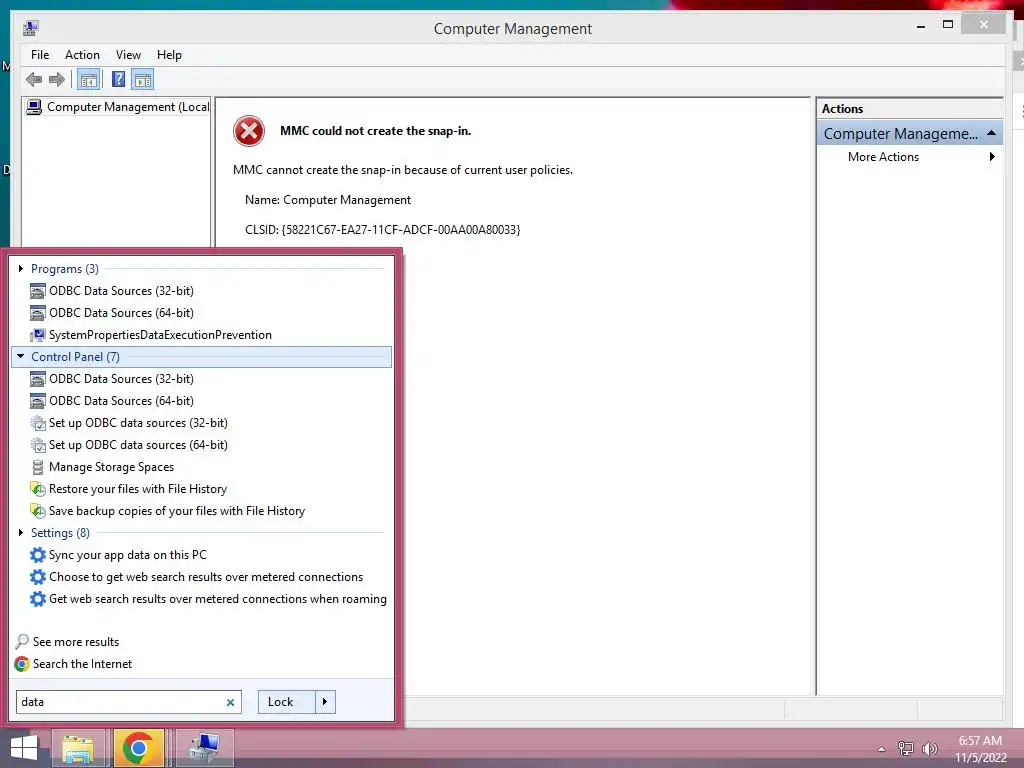Open ODBC Data Sources (32-bit) under Programs
The image size is (1024, 768).
coord(121,291)
